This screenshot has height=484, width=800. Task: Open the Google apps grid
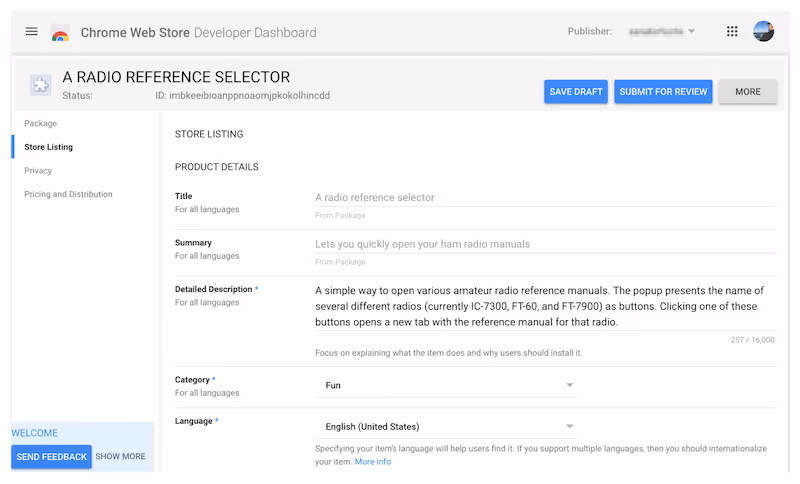tap(732, 32)
